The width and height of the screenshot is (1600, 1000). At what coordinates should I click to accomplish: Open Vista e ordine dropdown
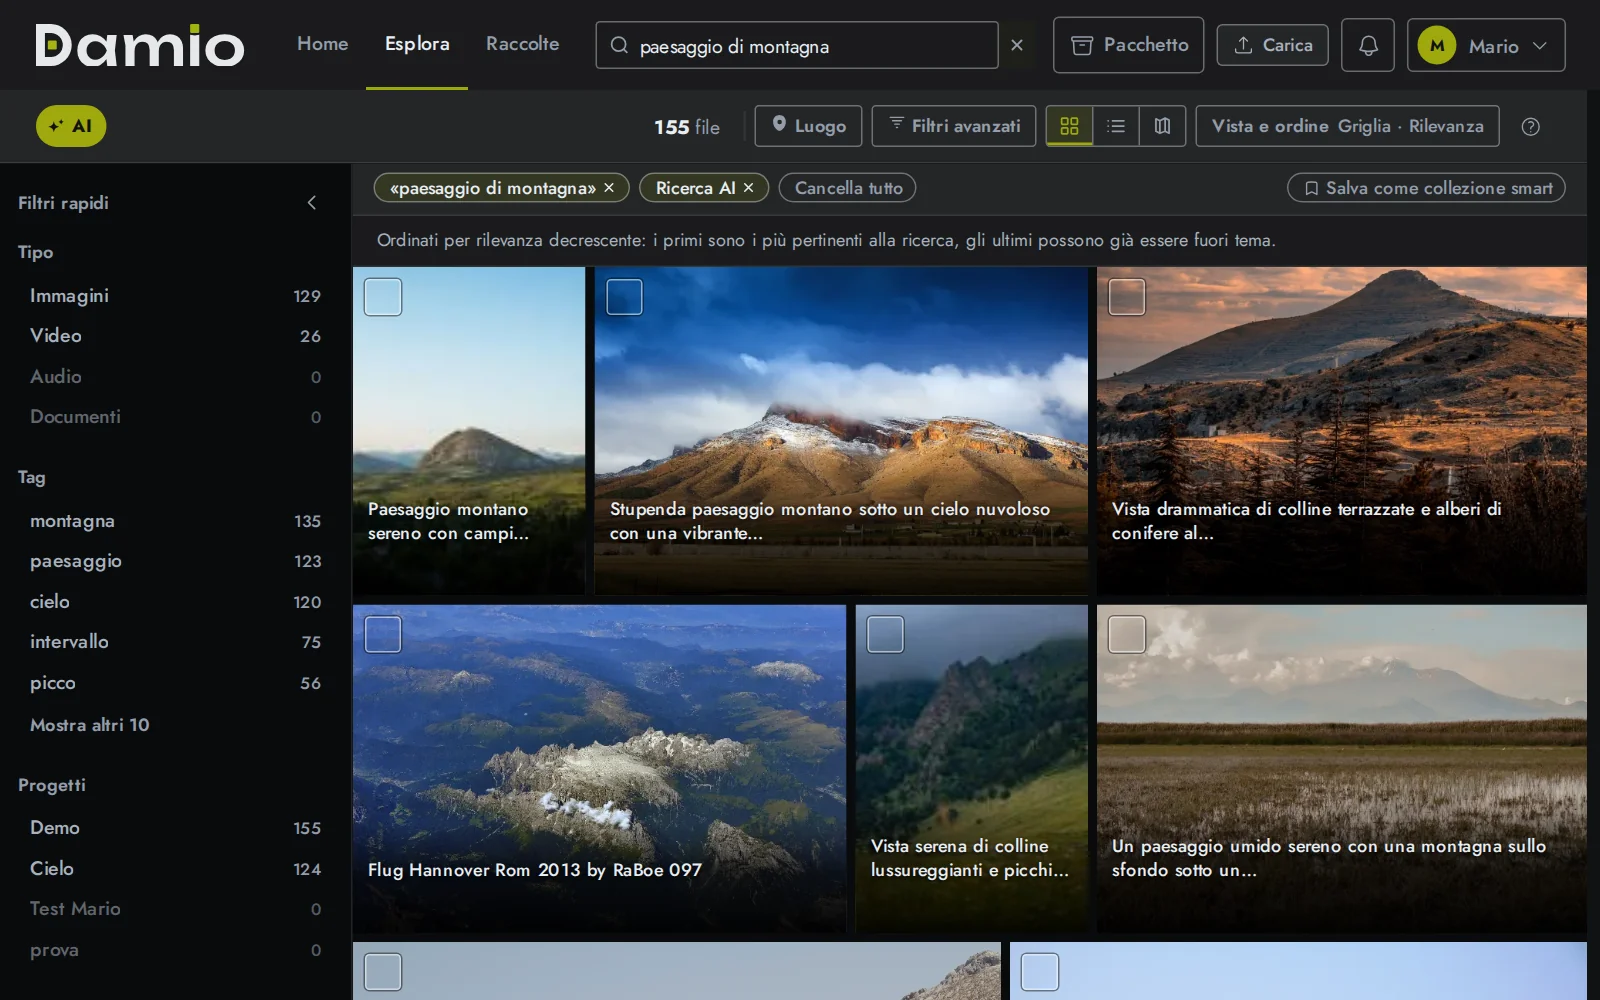click(1347, 126)
